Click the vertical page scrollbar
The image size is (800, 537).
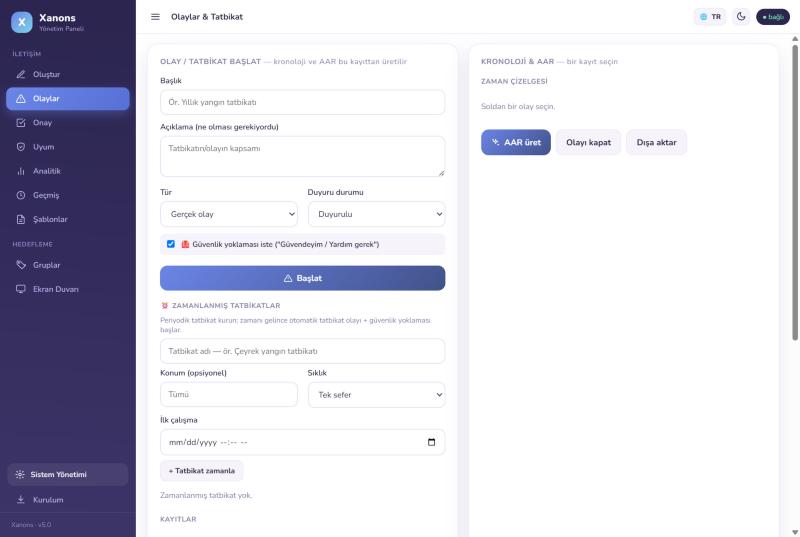(x=795, y=193)
